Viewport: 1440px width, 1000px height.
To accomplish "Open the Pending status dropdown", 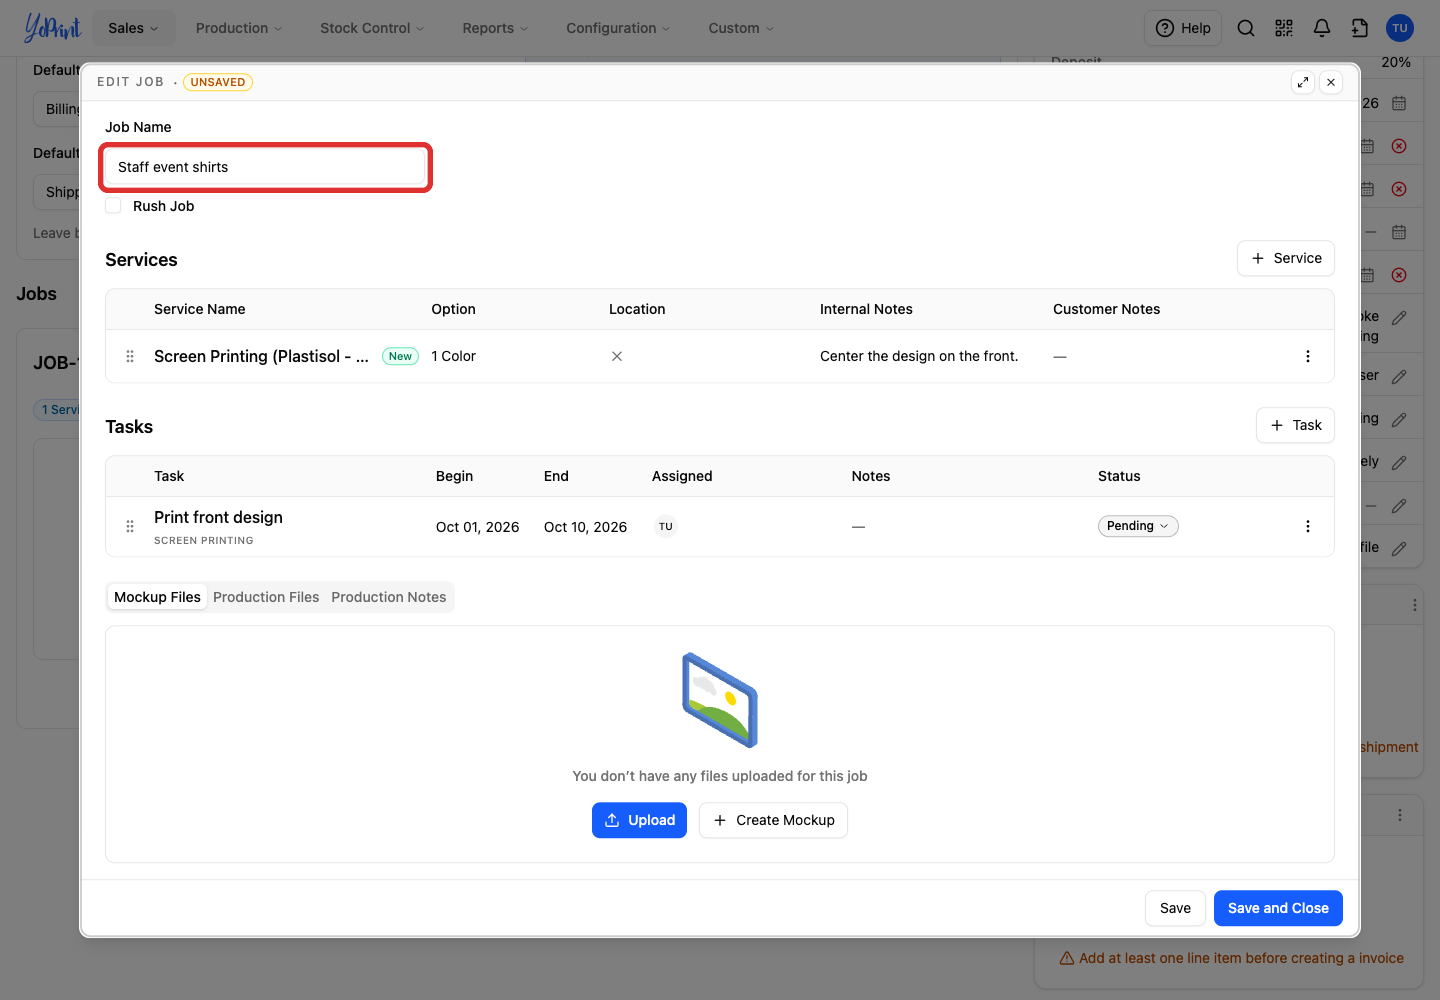I will coord(1138,526).
